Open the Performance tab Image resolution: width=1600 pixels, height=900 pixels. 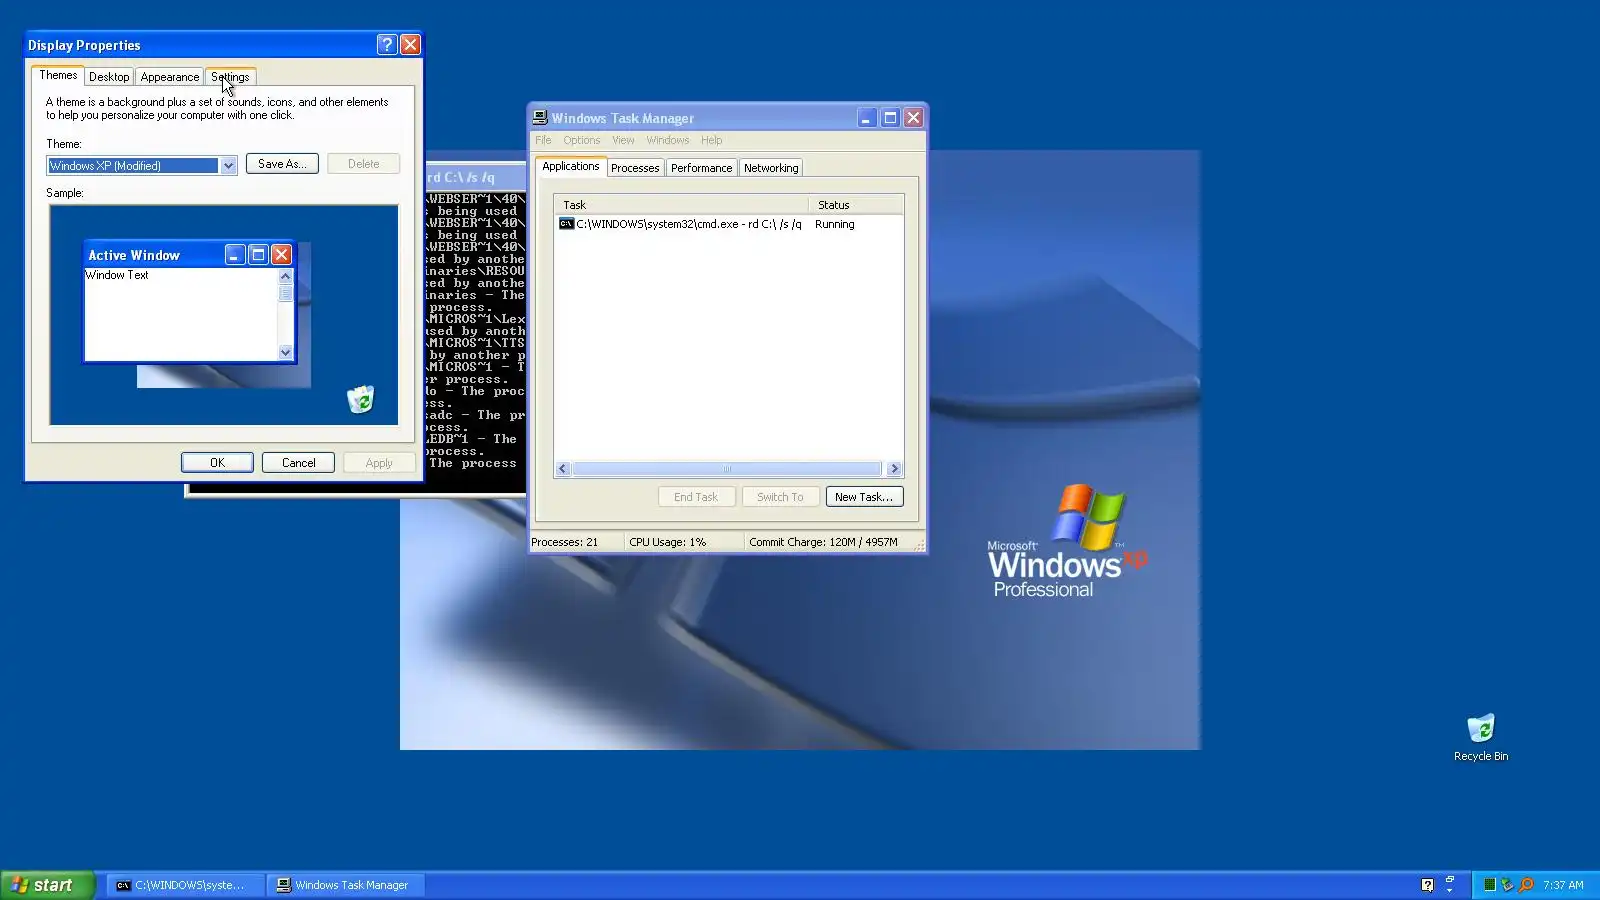tap(701, 168)
